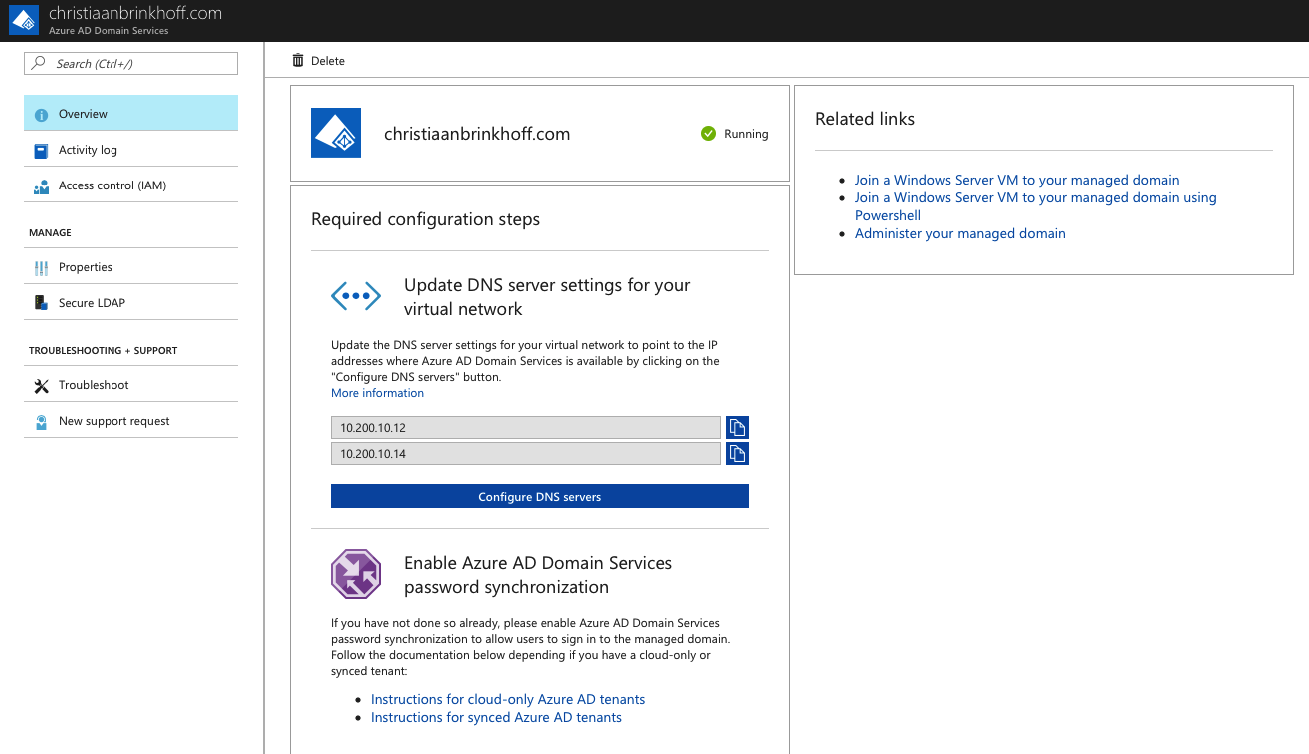The width and height of the screenshot is (1309, 754).
Task: Click the Related links heading
Action: [x=865, y=119]
